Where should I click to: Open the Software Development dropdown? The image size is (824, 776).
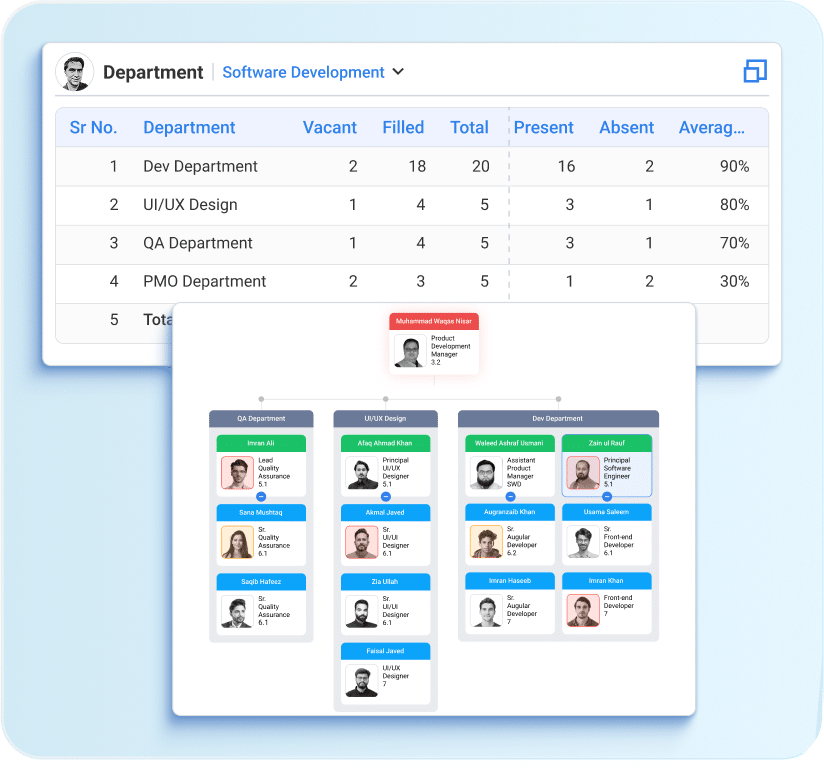[305, 72]
